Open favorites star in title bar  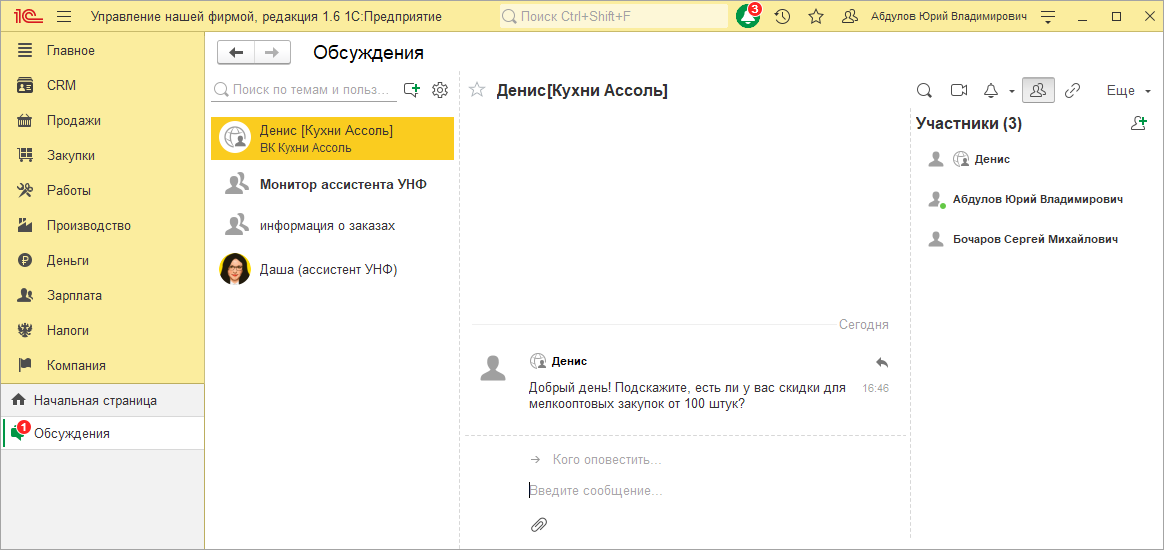point(816,16)
